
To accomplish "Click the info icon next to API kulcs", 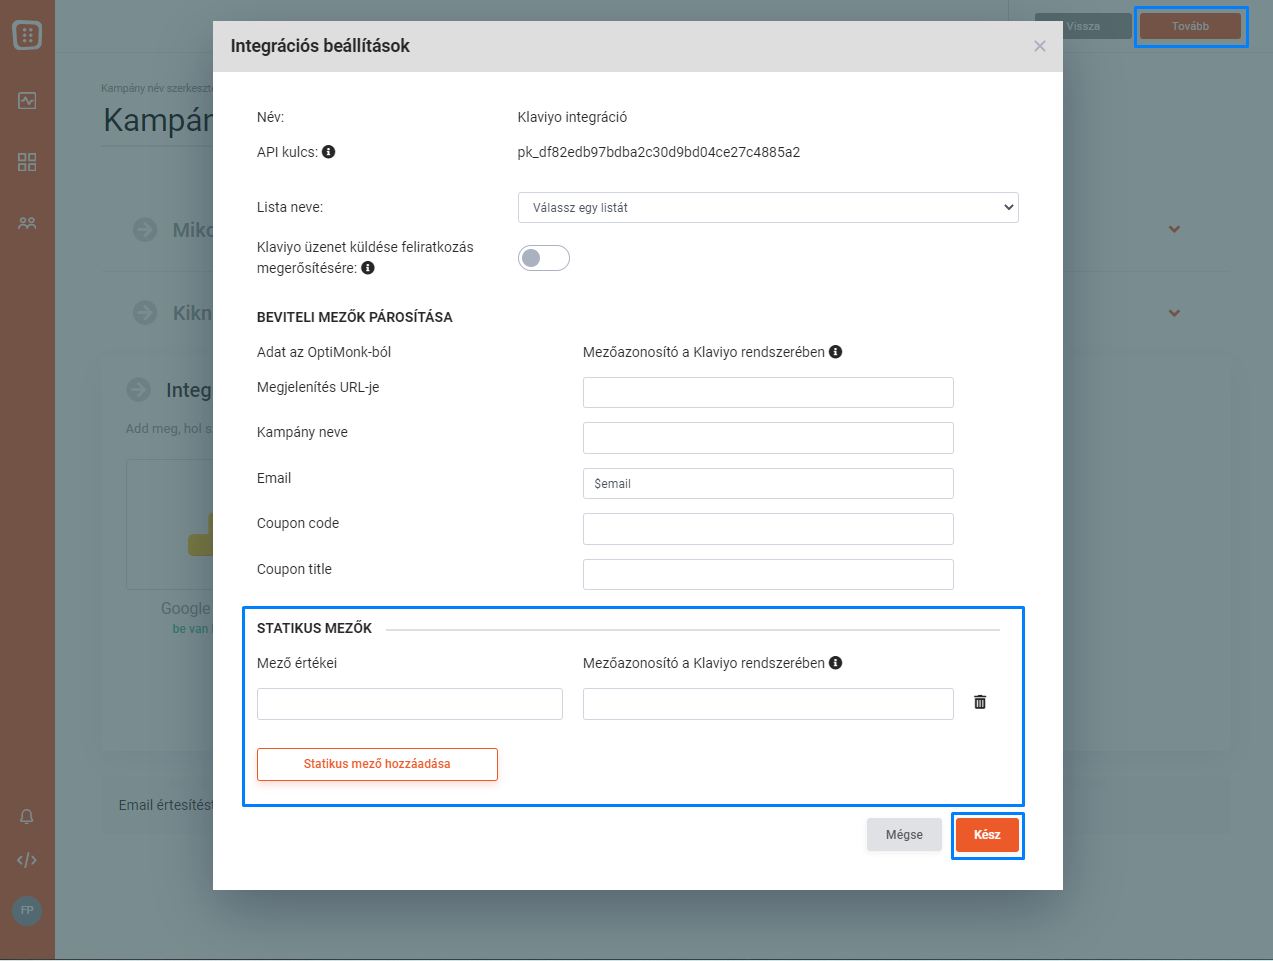I will pos(329,152).
